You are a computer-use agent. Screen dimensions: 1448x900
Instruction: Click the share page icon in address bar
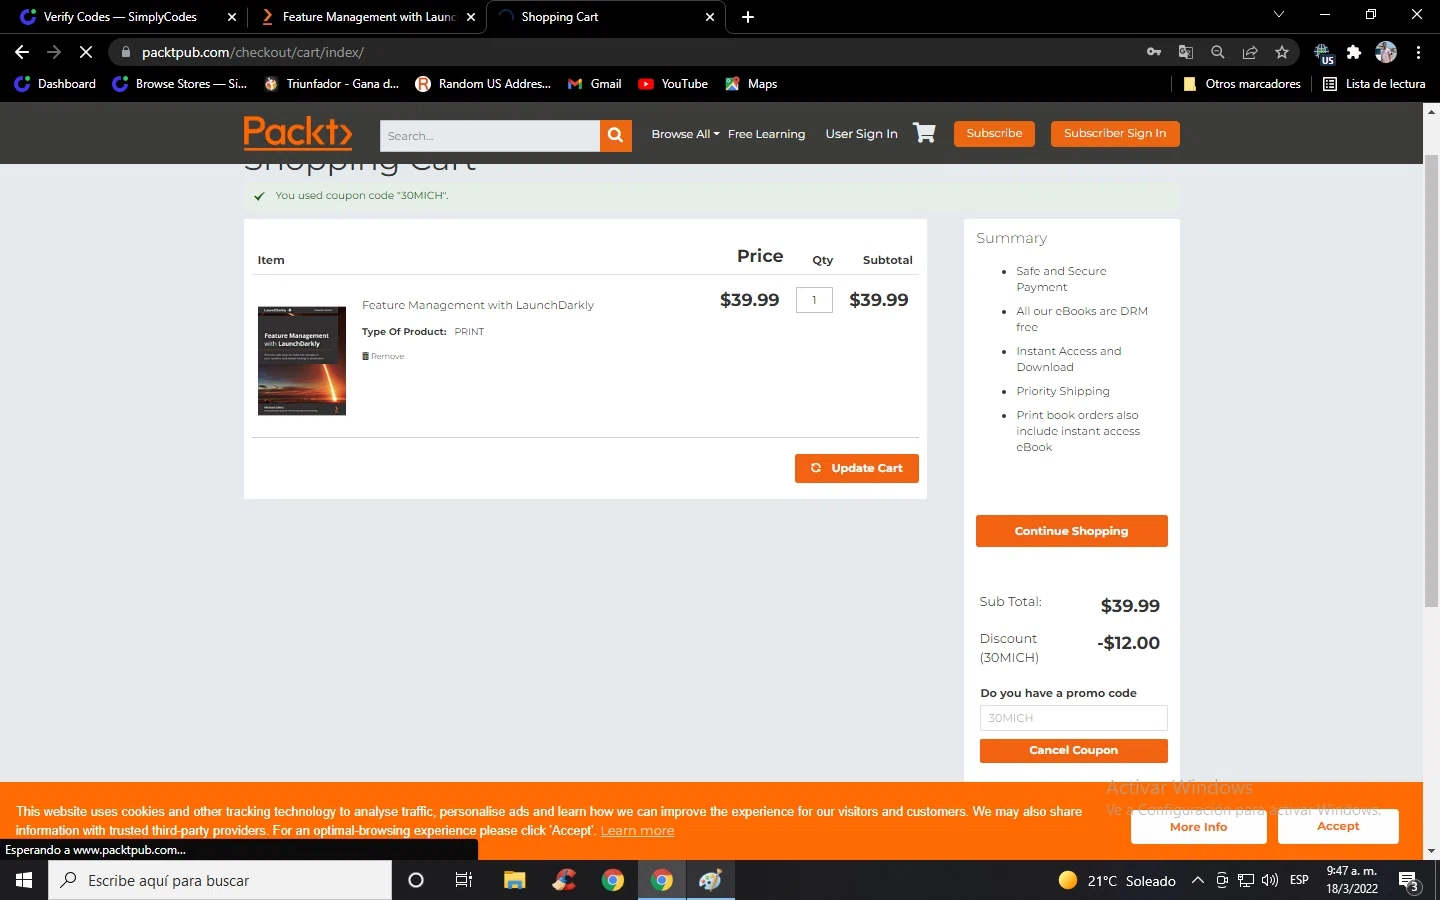pyautogui.click(x=1250, y=52)
